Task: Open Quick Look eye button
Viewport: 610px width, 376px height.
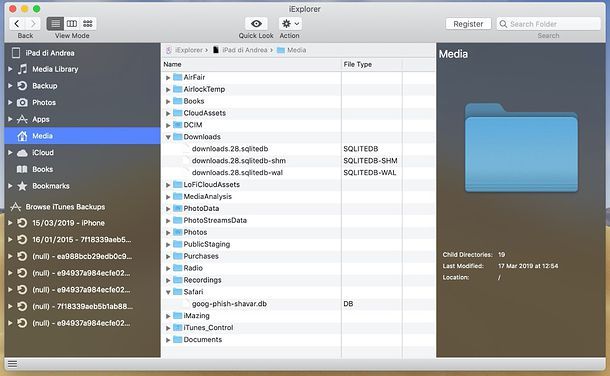Action: coord(256,24)
